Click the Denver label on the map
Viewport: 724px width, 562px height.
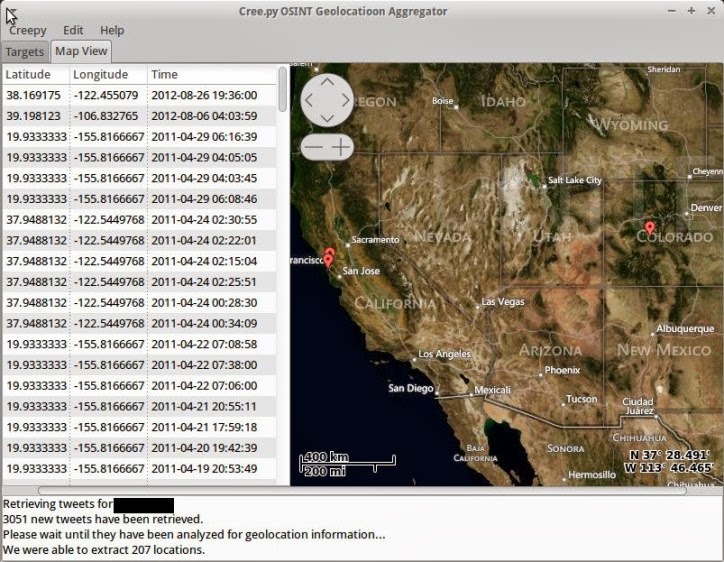tap(706, 208)
